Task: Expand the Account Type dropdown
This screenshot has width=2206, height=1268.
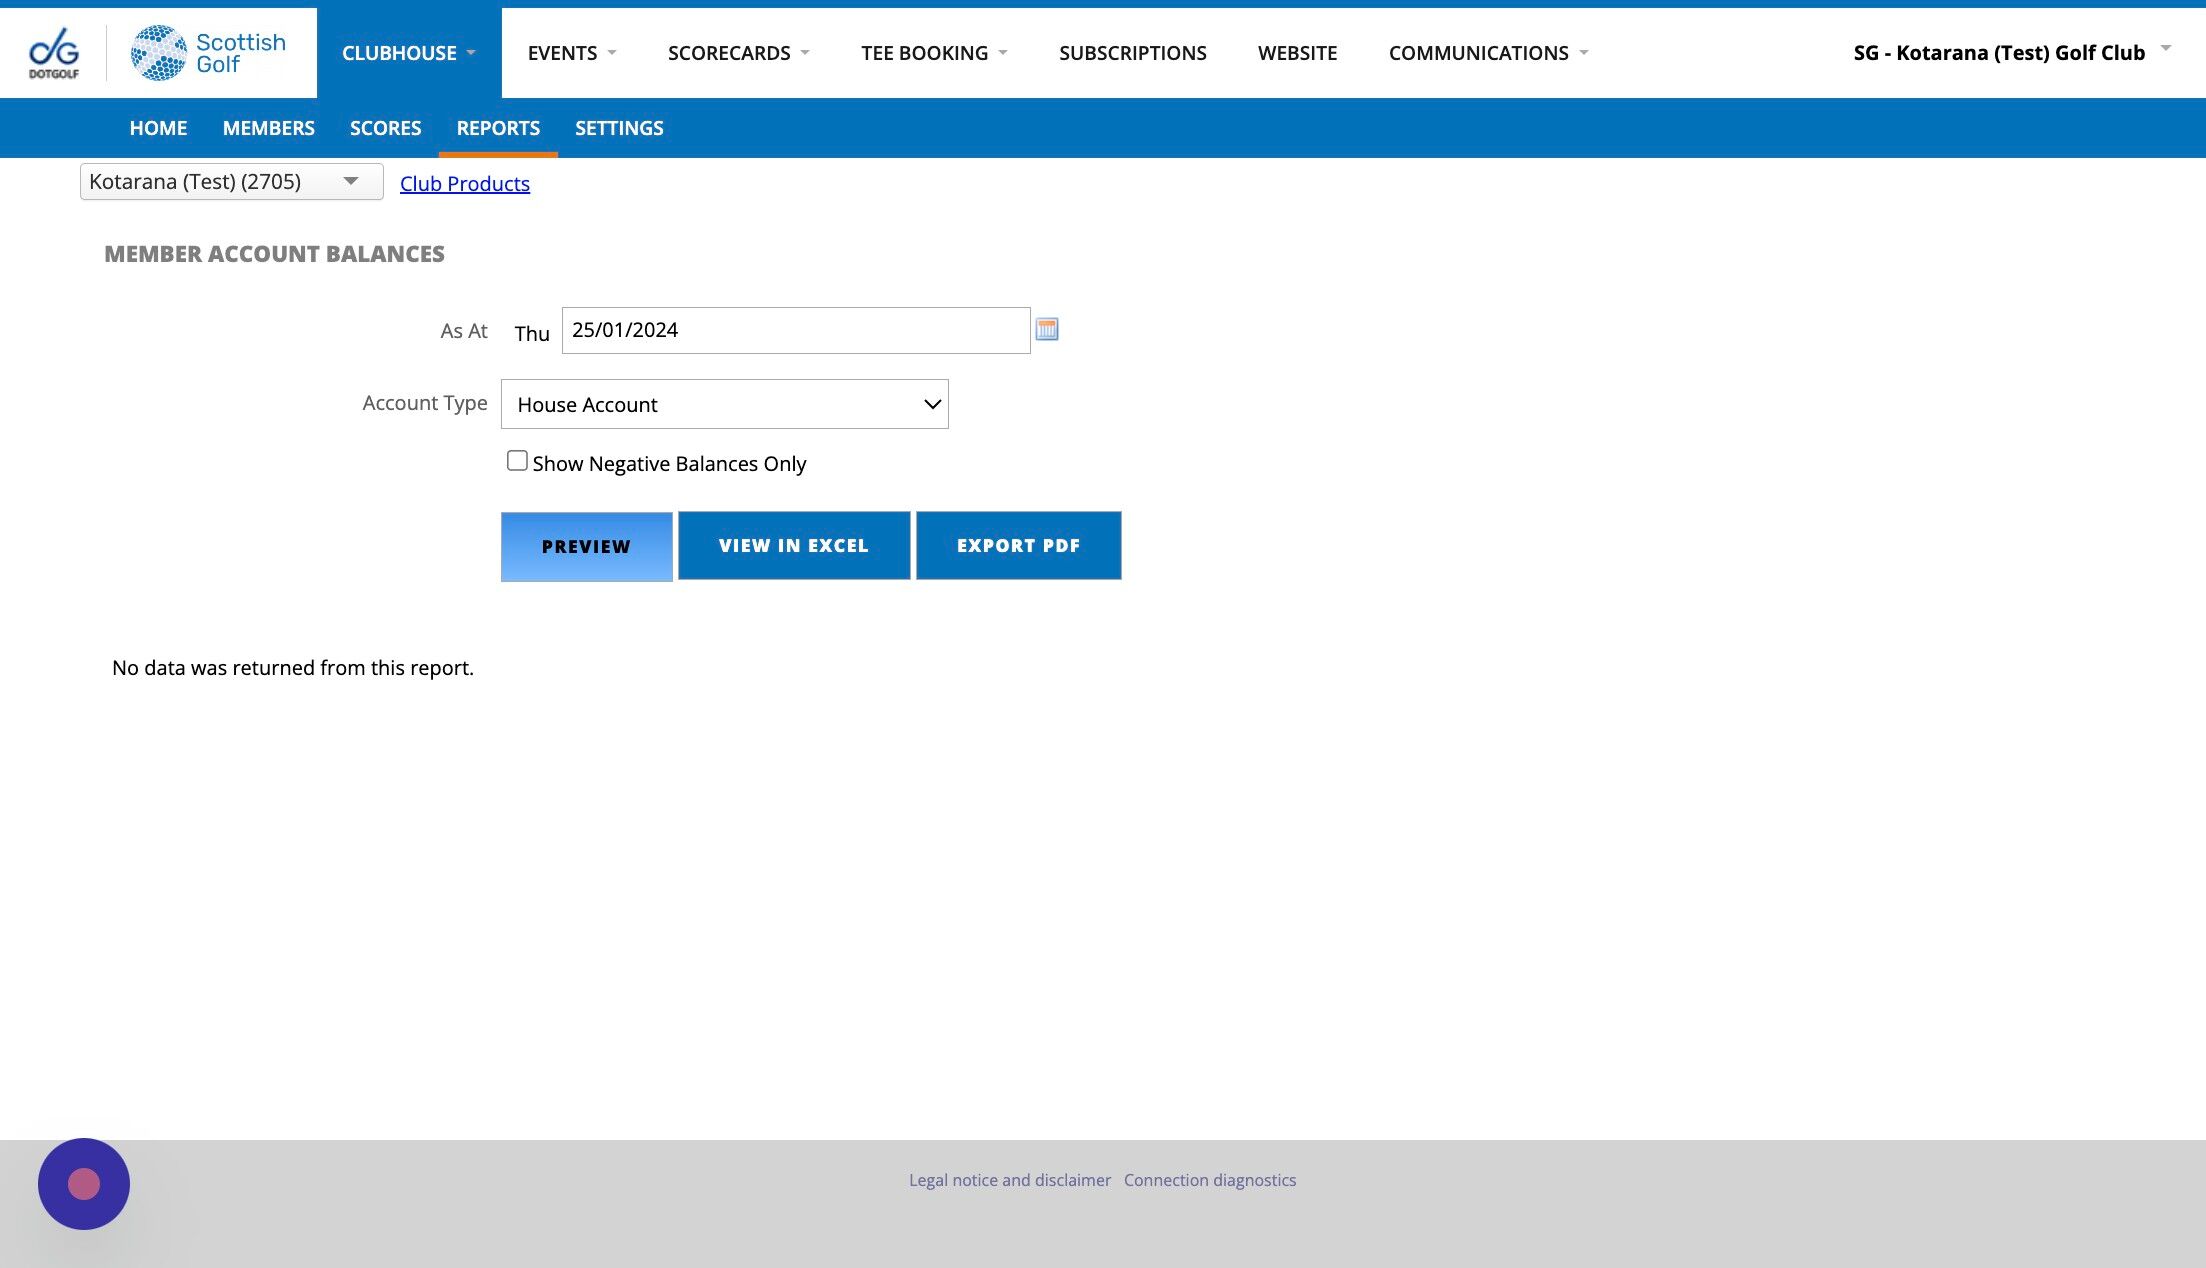Action: [x=724, y=404]
